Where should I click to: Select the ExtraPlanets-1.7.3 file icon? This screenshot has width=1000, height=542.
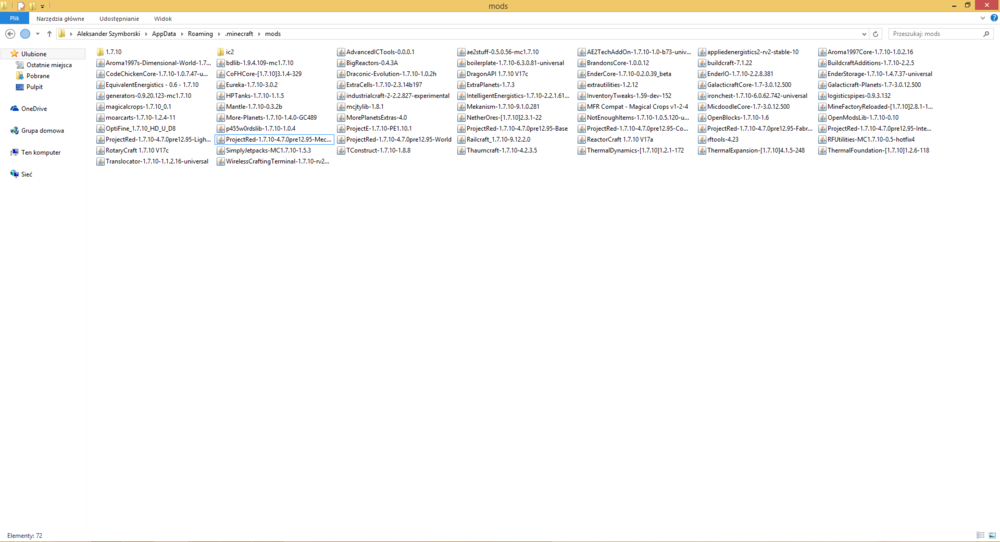tap(461, 85)
